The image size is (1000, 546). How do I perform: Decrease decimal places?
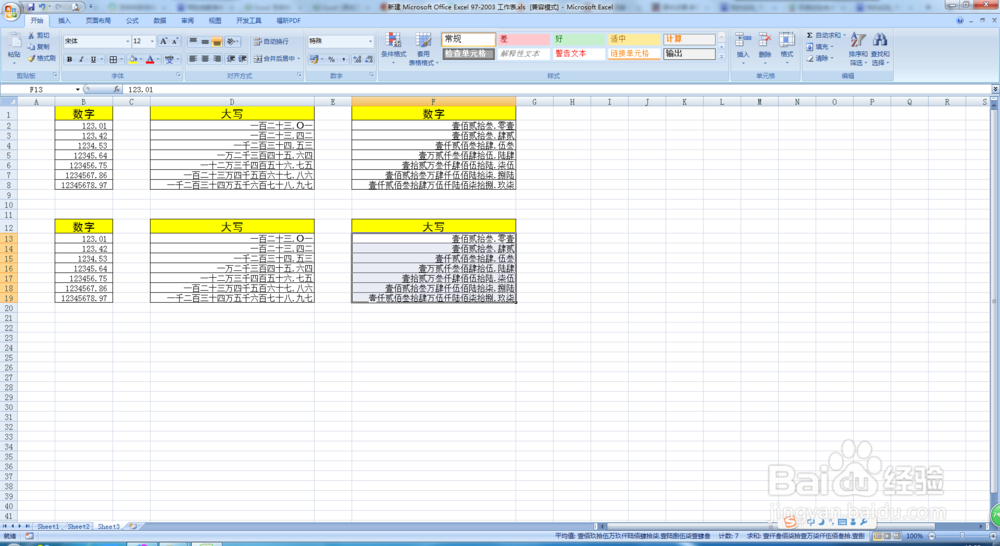[x=369, y=59]
